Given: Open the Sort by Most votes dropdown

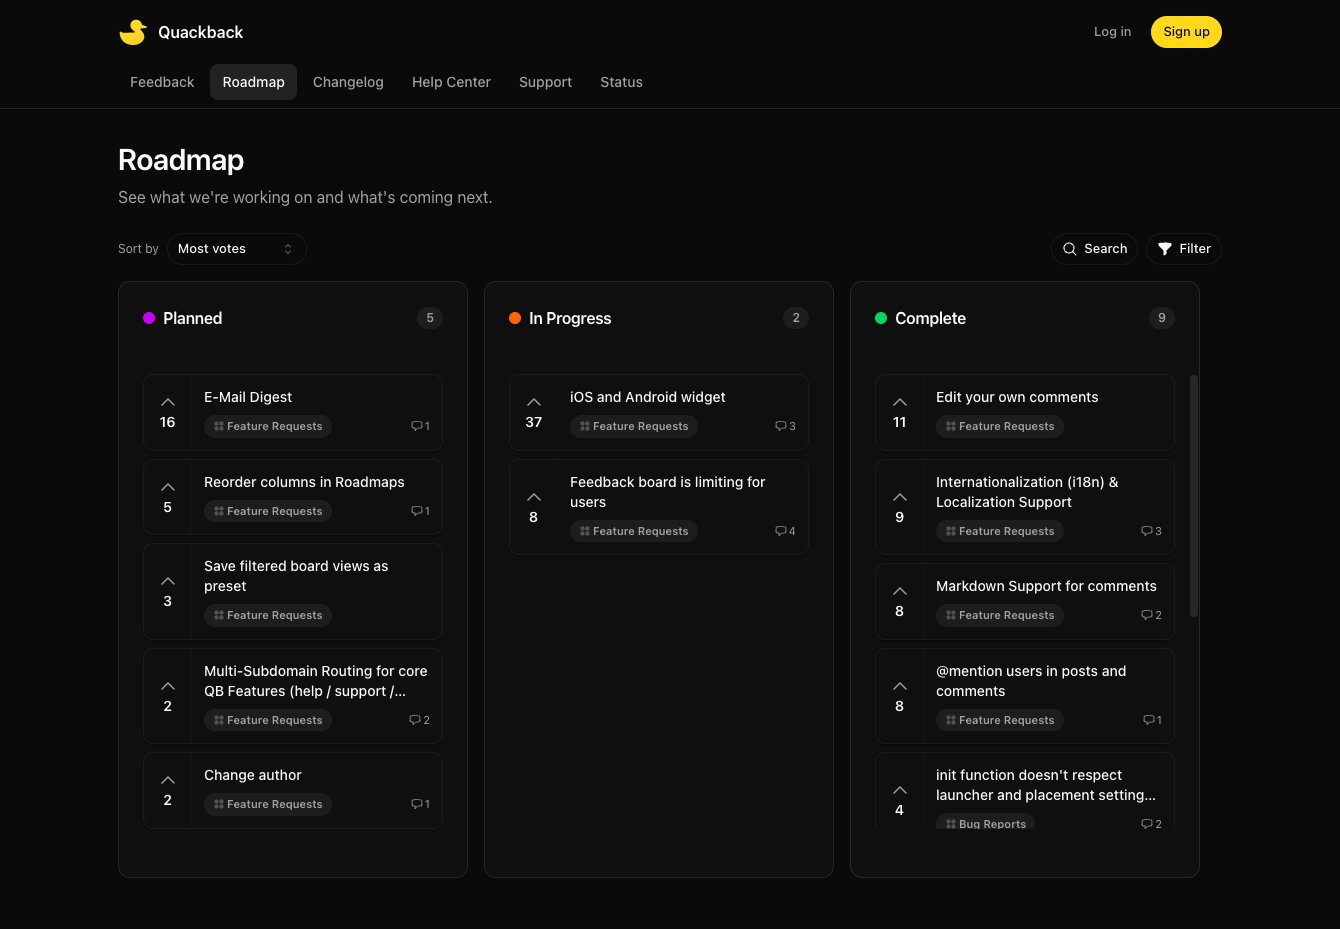Looking at the screenshot, I should 236,249.
